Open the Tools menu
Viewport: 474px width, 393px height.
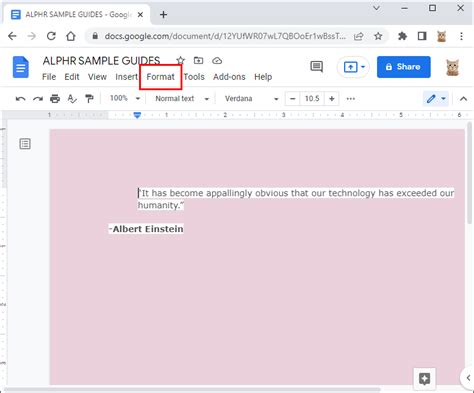(x=194, y=77)
